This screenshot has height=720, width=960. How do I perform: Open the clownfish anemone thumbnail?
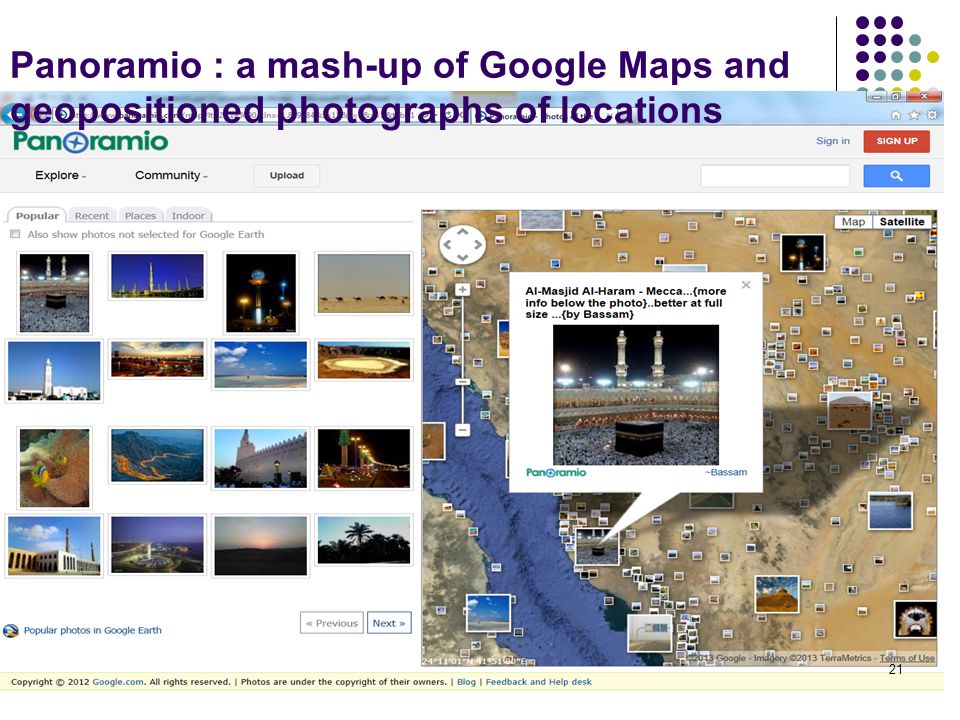click(54, 468)
